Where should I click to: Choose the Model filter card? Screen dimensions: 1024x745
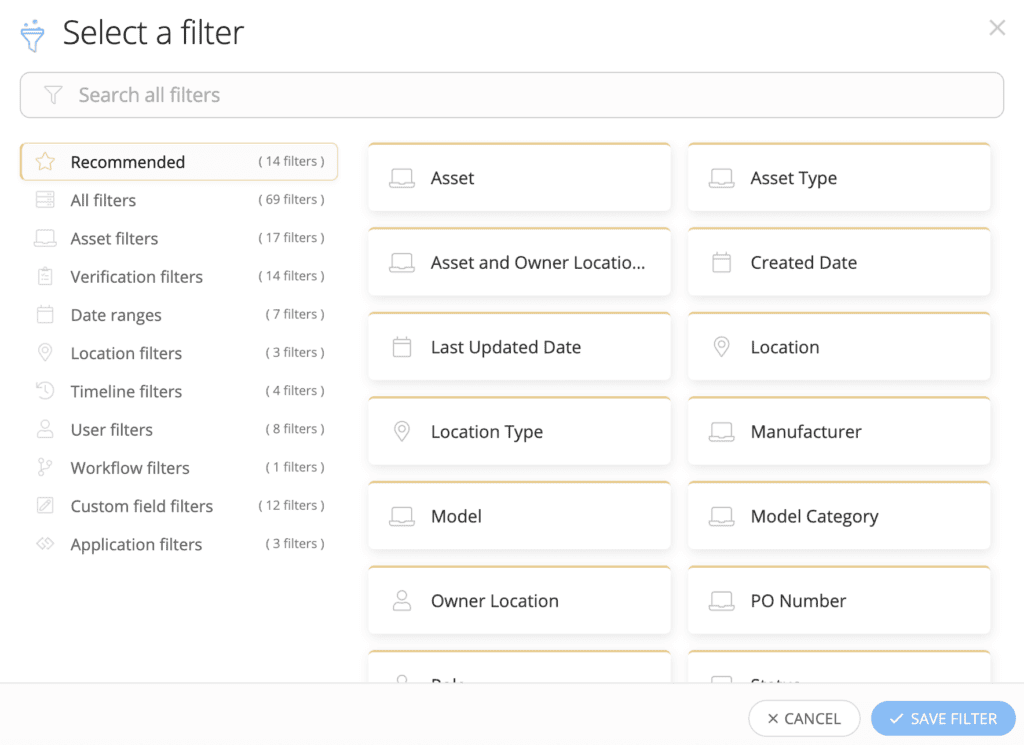click(x=519, y=515)
